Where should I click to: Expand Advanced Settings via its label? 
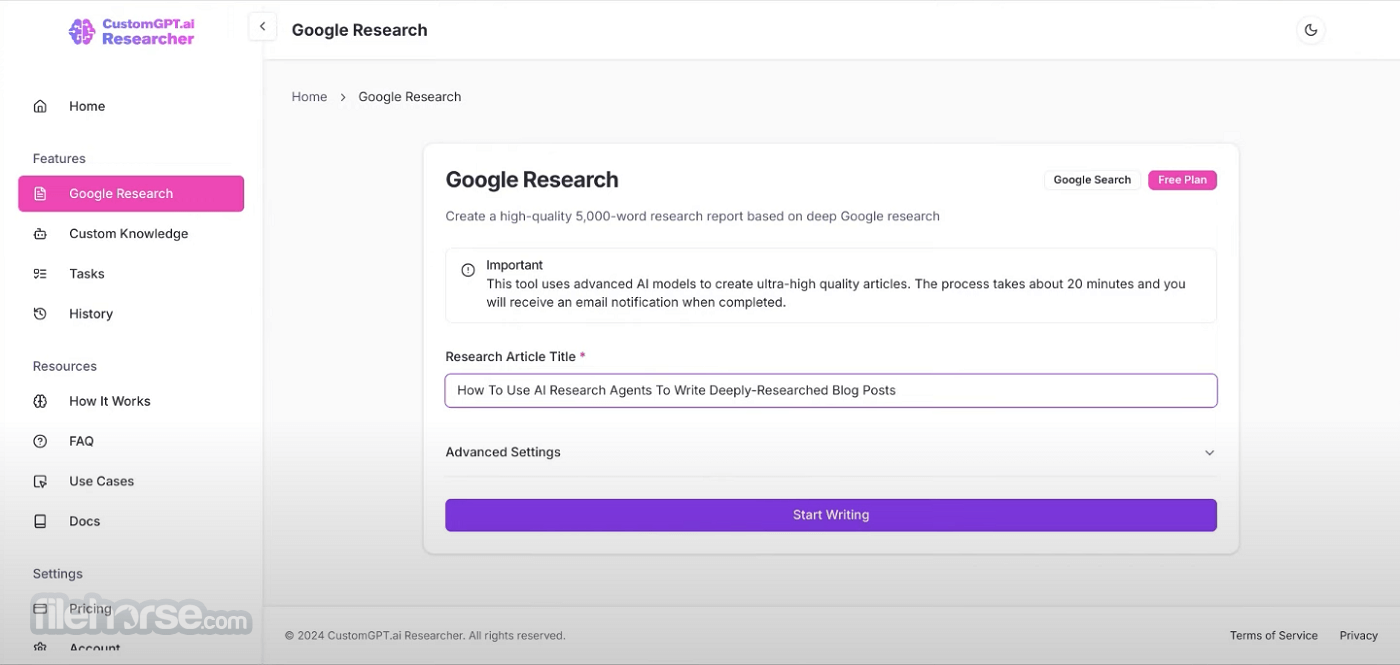coord(503,452)
